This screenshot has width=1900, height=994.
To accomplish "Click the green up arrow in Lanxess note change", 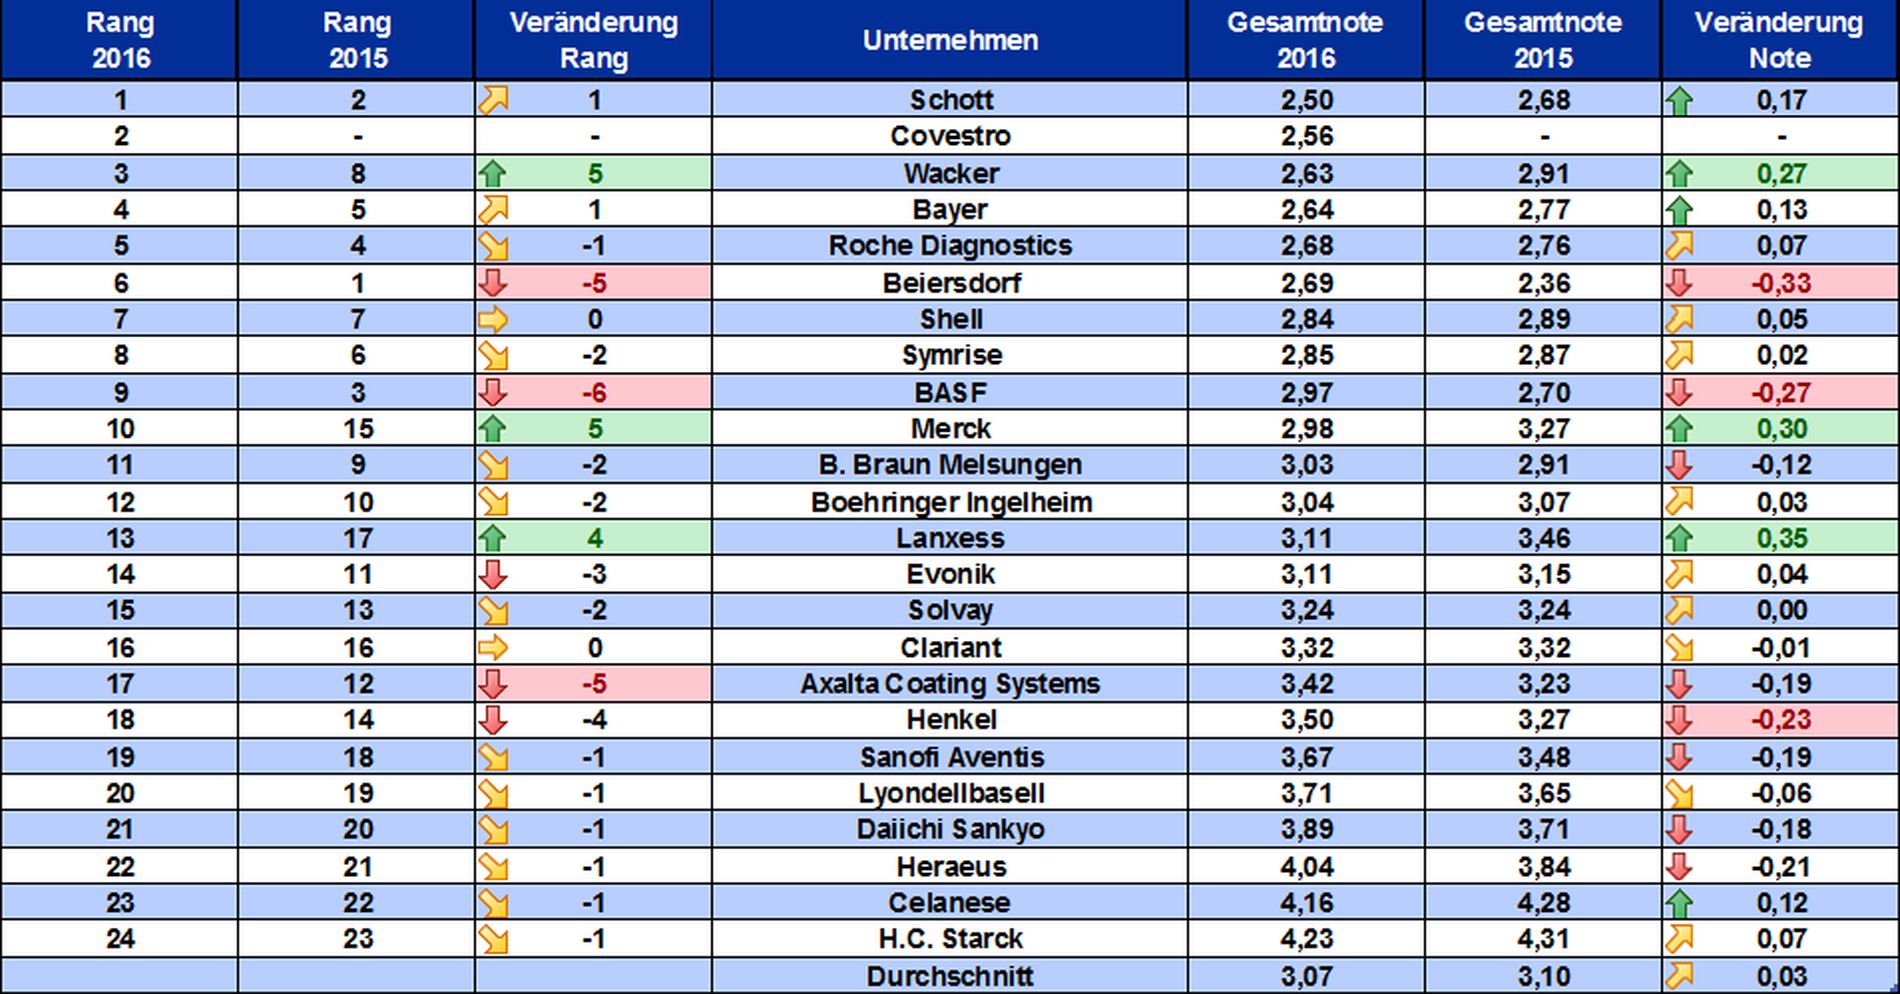I will pos(1679,539).
